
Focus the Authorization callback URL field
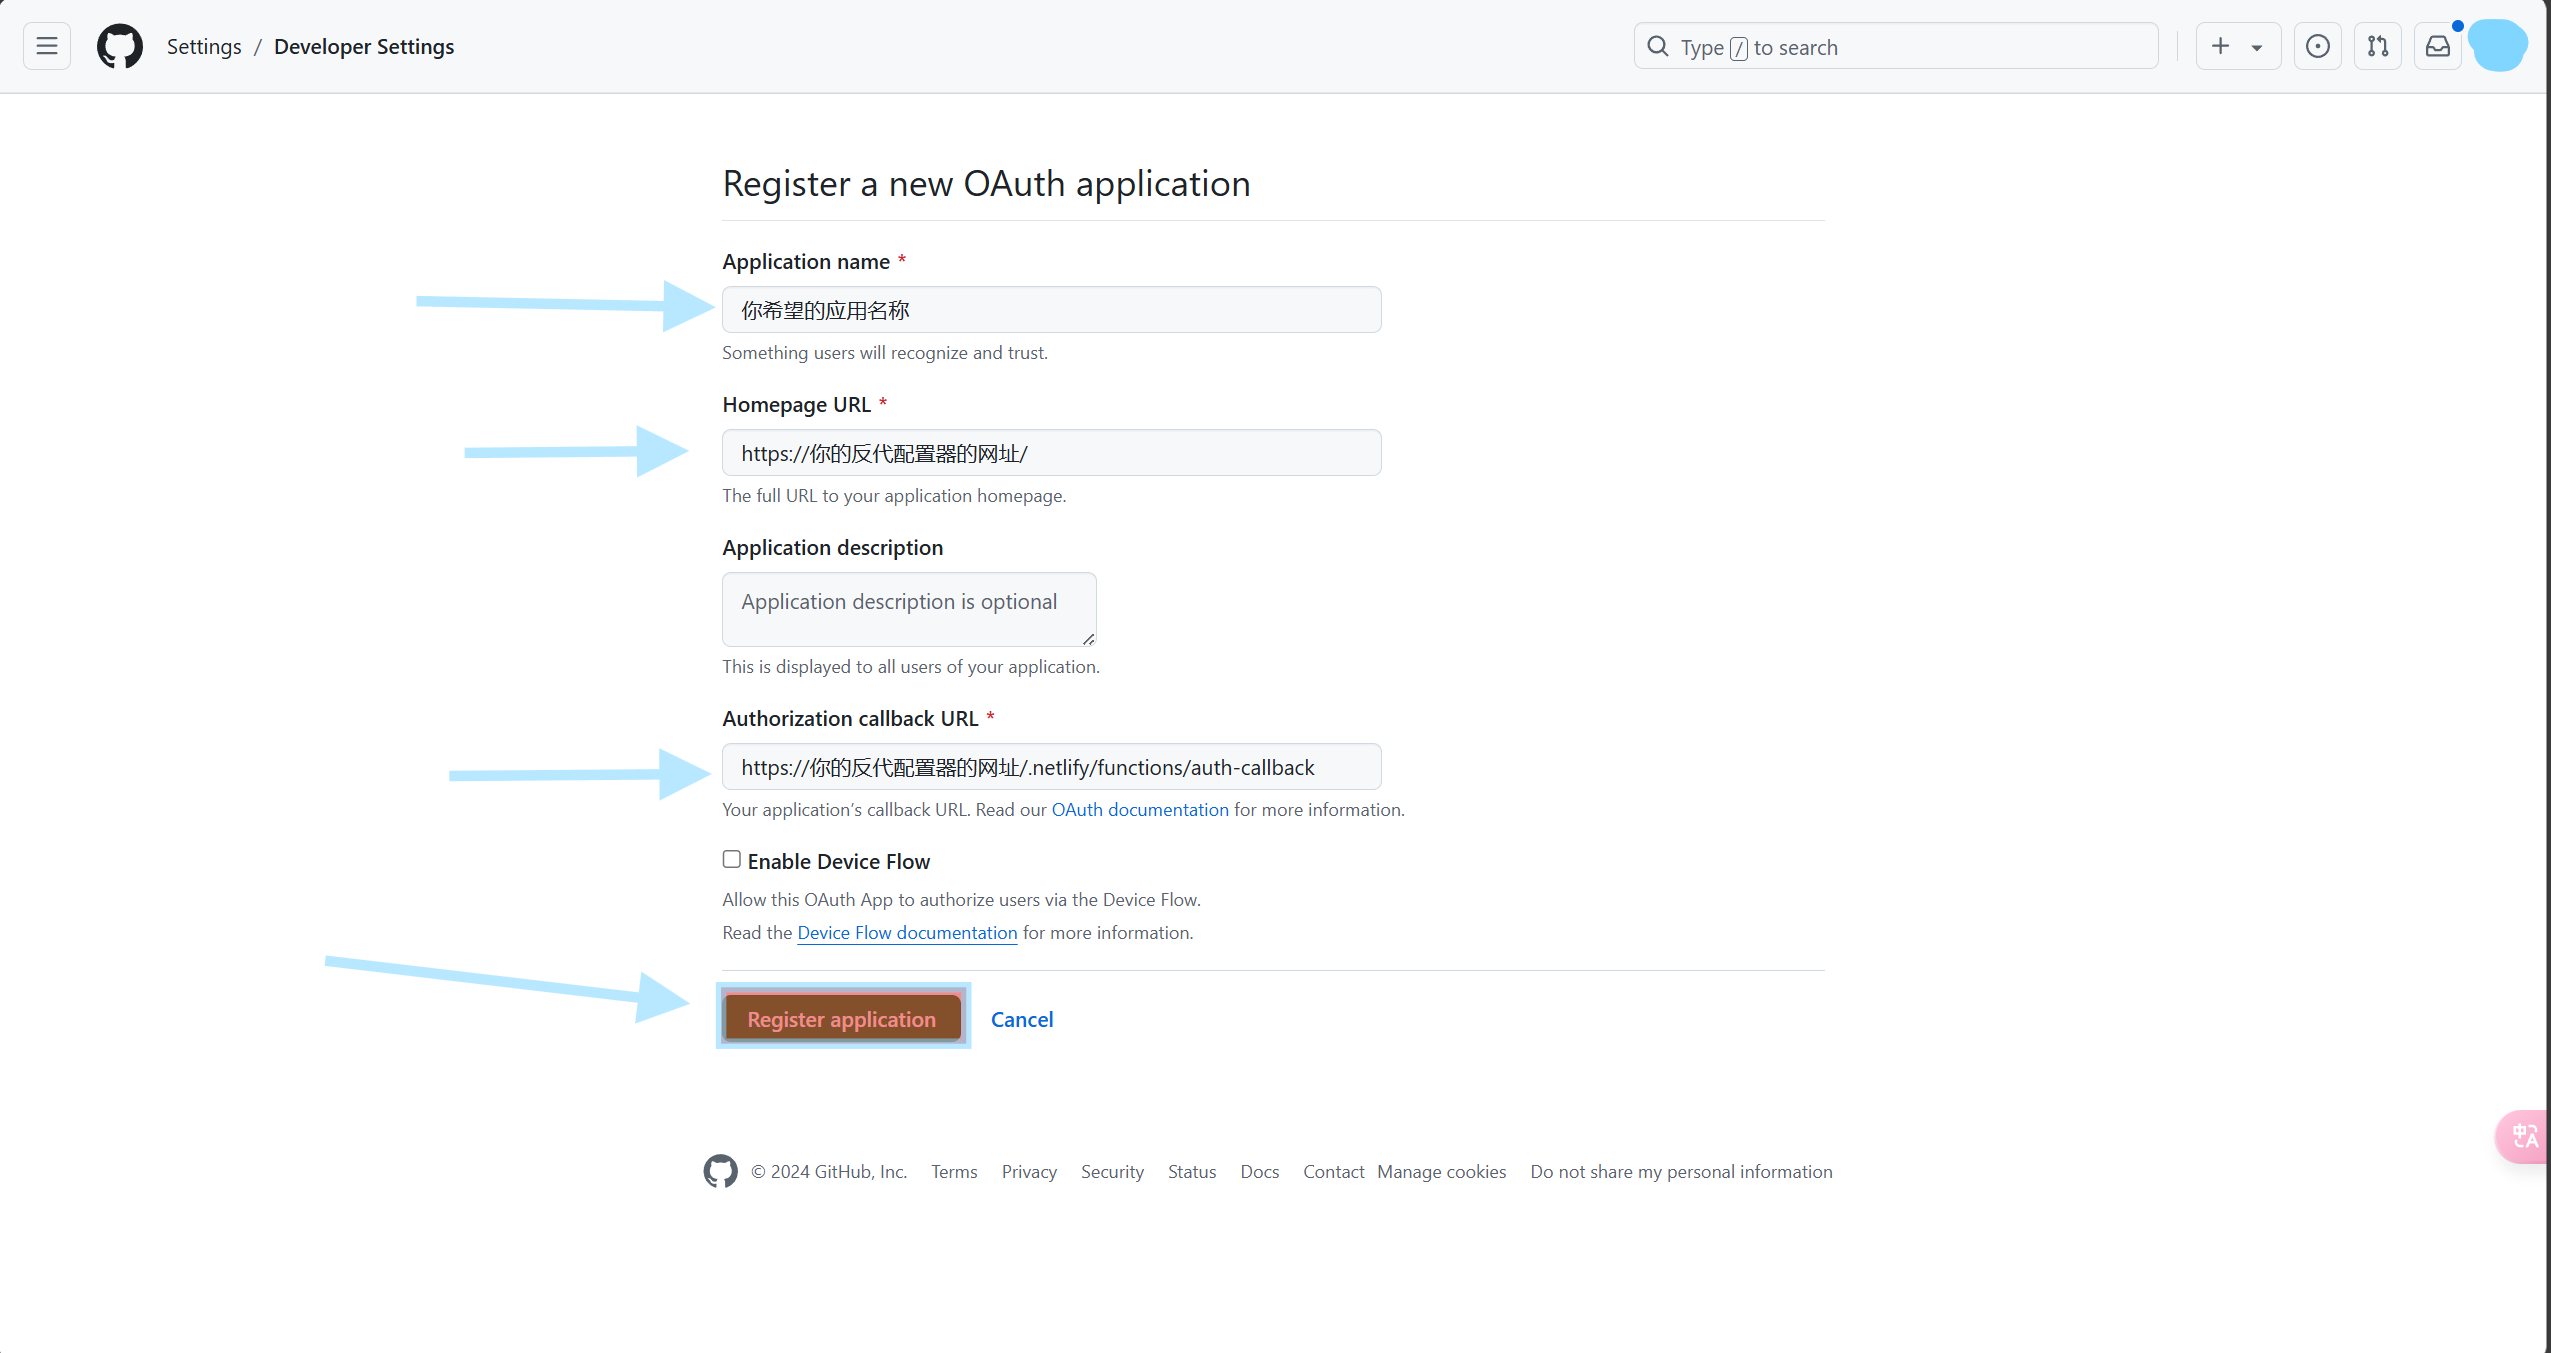(1052, 767)
